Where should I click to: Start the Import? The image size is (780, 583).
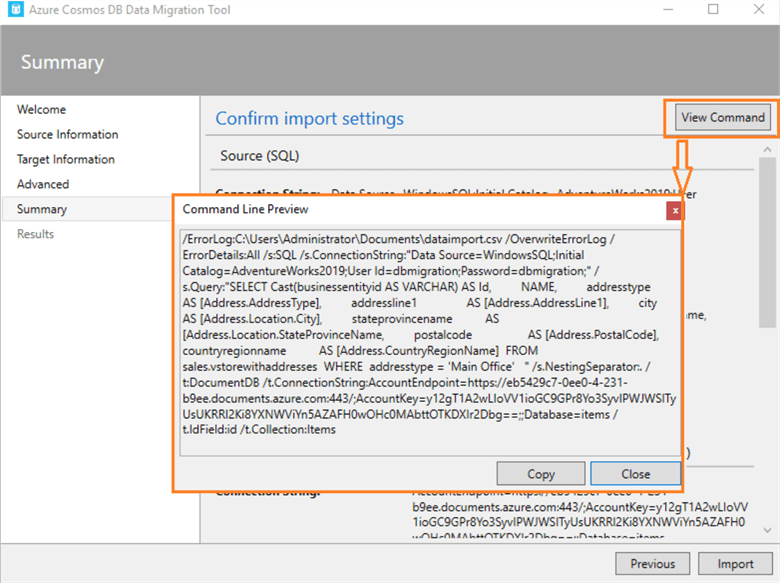coord(735,564)
